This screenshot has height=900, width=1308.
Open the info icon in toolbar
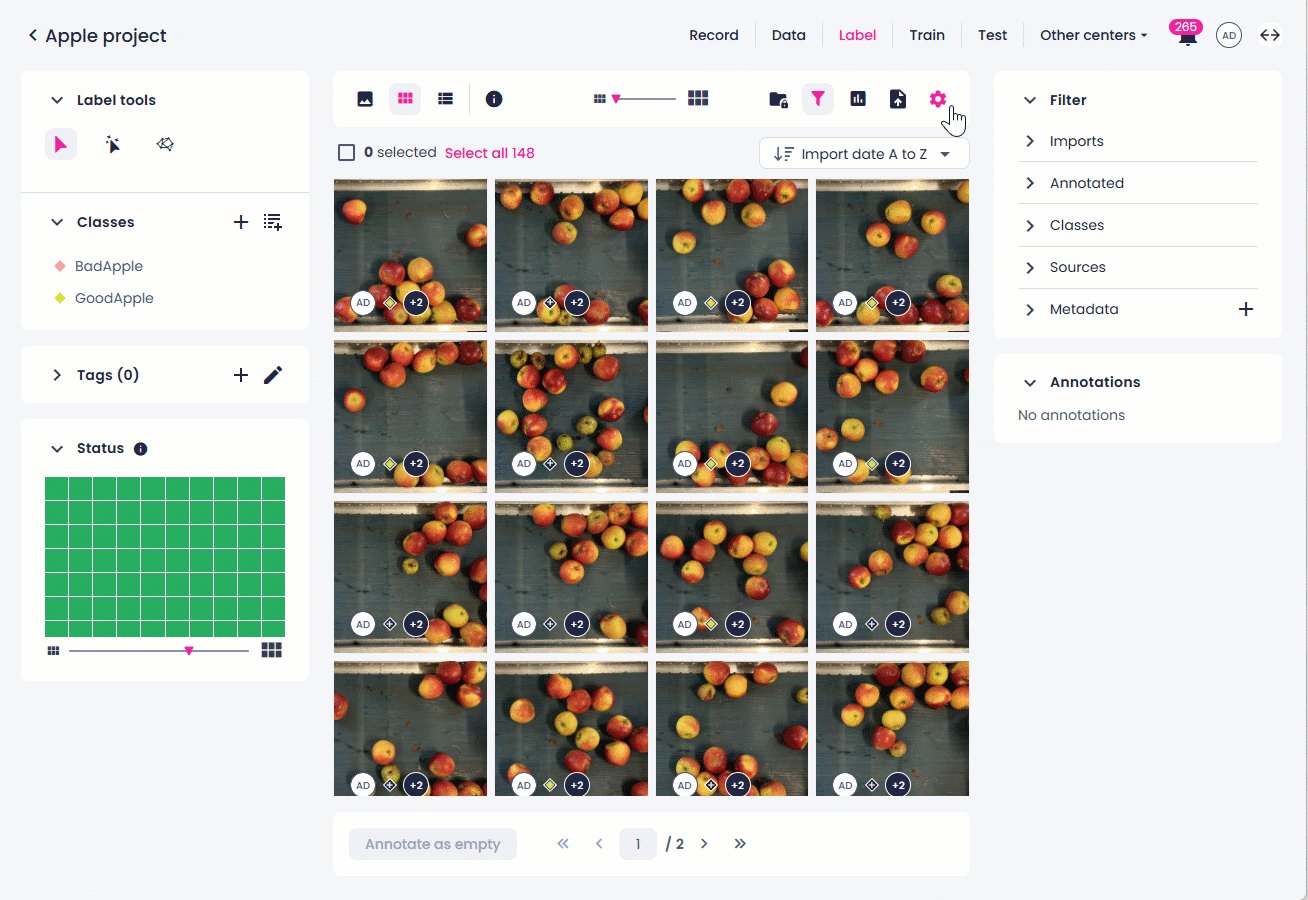[x=494, y=99]
